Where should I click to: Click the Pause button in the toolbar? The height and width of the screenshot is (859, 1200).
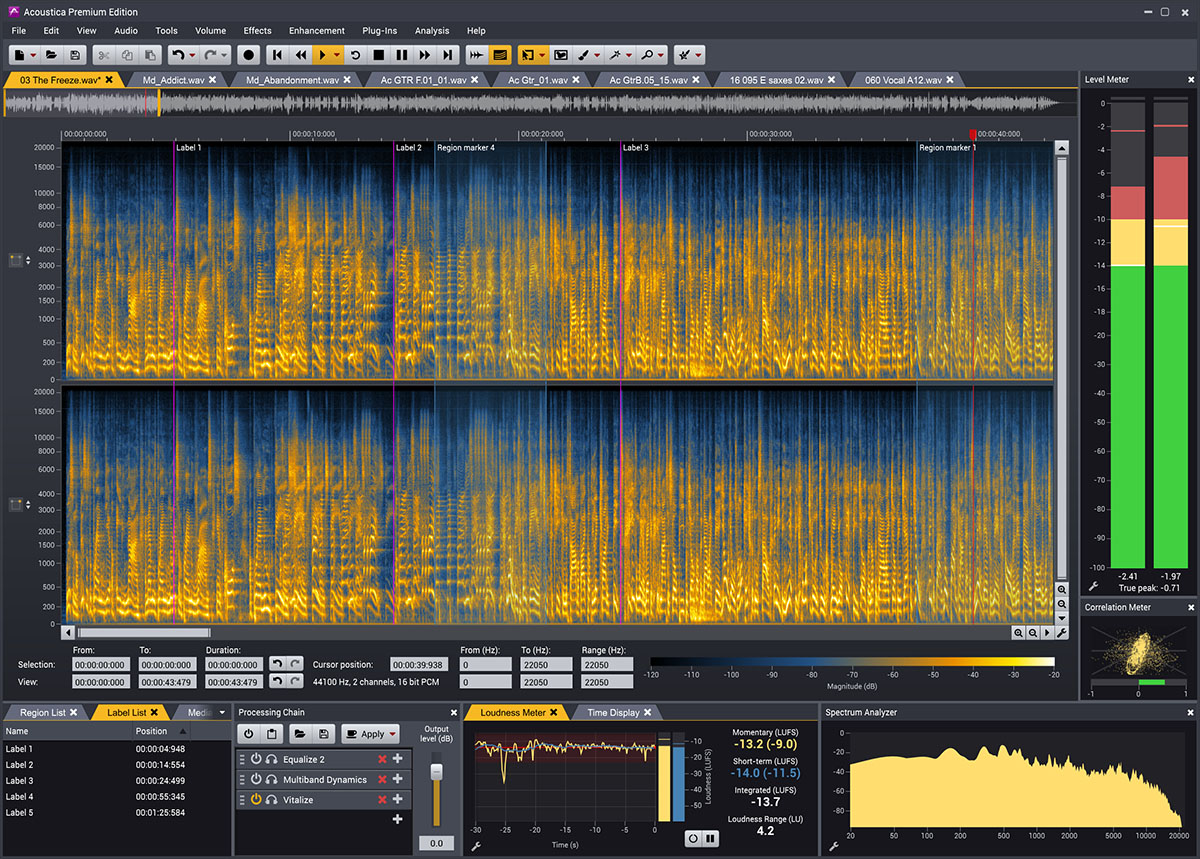click(402, 55)
